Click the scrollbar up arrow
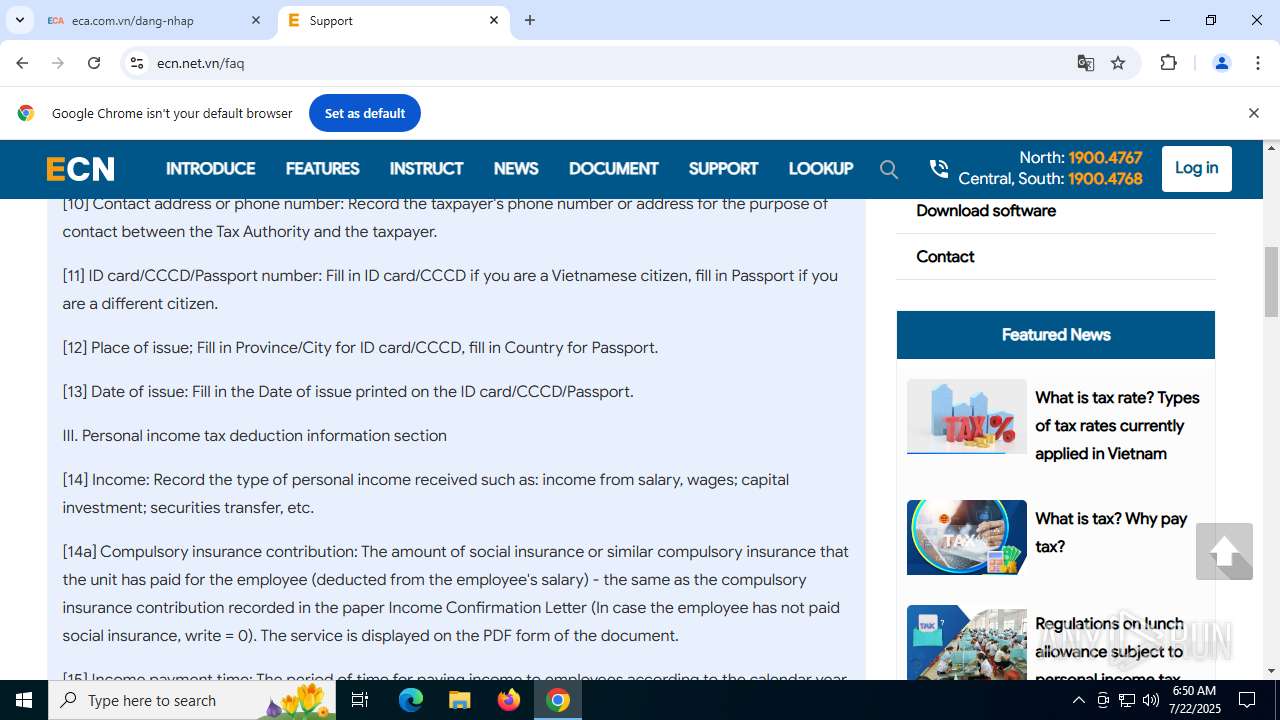This screenshot has width=1280, height=720. pyautogui.click(x=1271, y=148)
